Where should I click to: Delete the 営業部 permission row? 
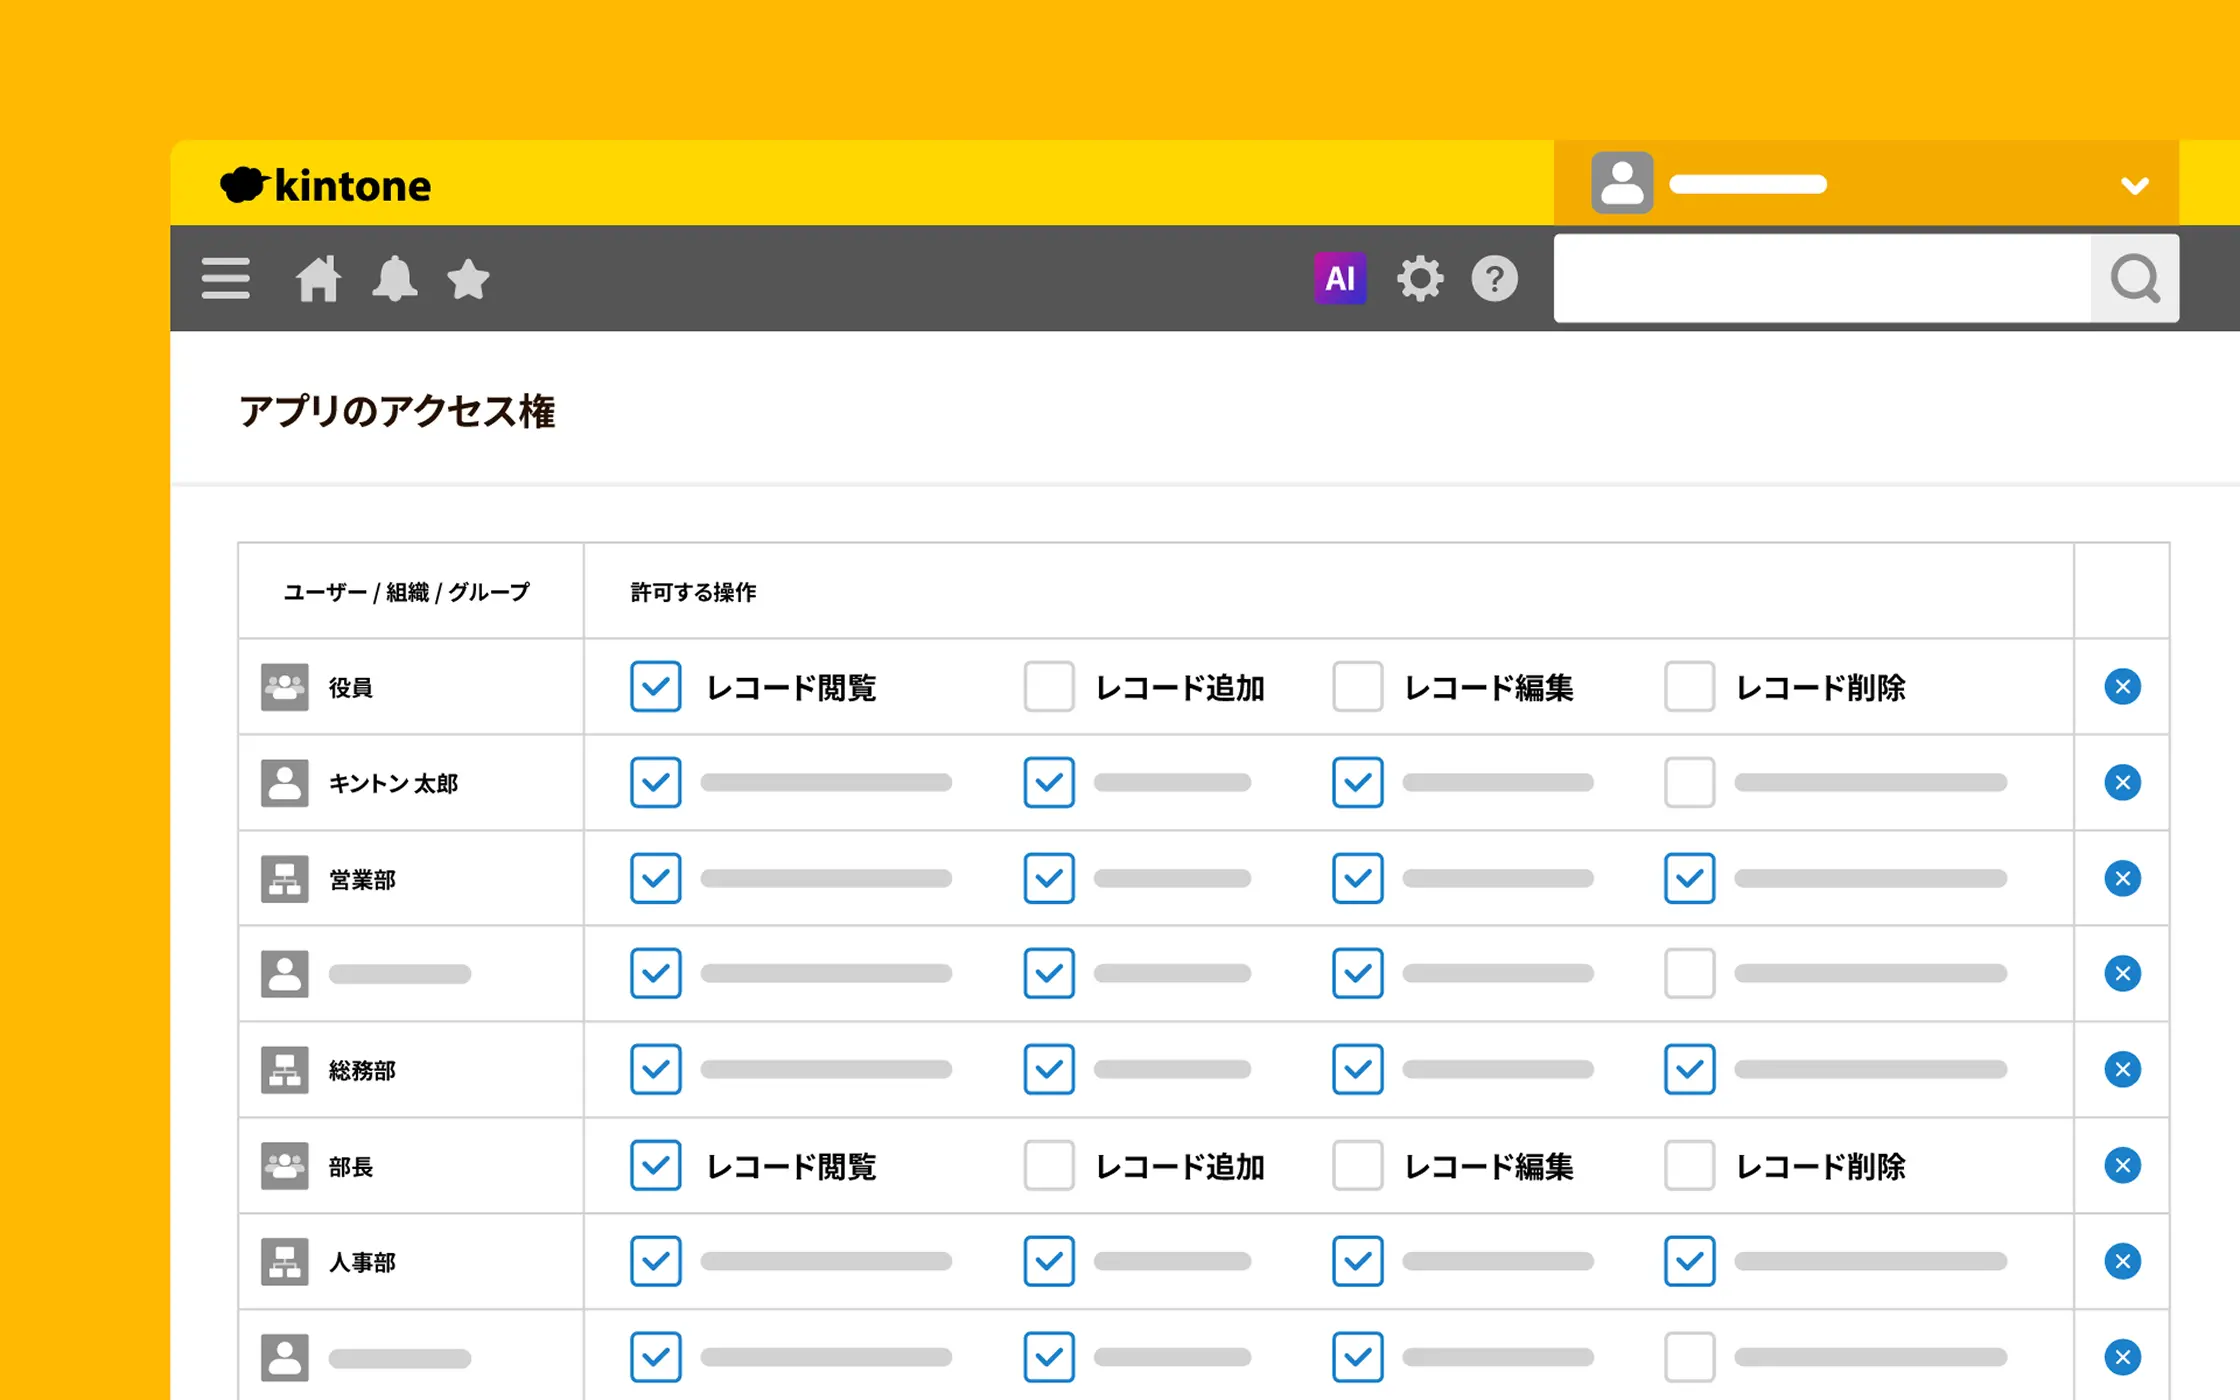(2122, 878)
